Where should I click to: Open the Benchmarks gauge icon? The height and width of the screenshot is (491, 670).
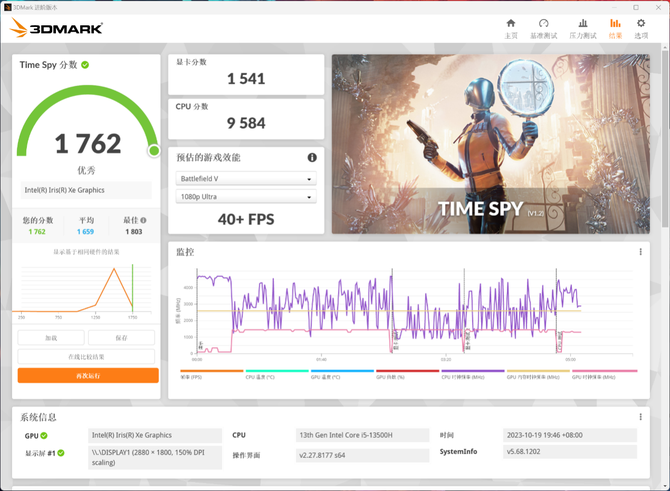coord(544,23)
